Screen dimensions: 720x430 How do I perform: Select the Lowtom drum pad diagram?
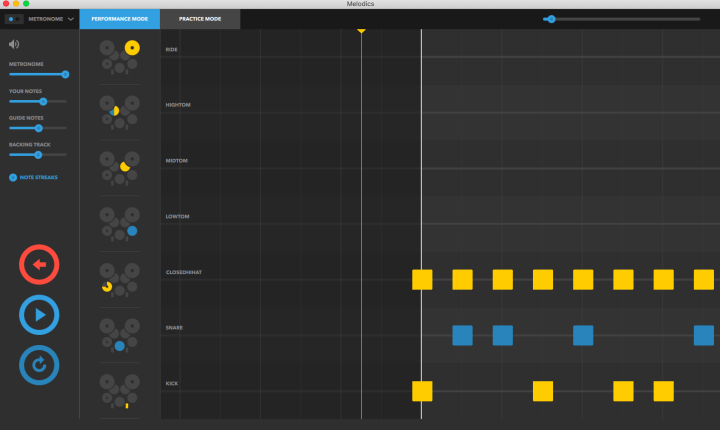119,224
